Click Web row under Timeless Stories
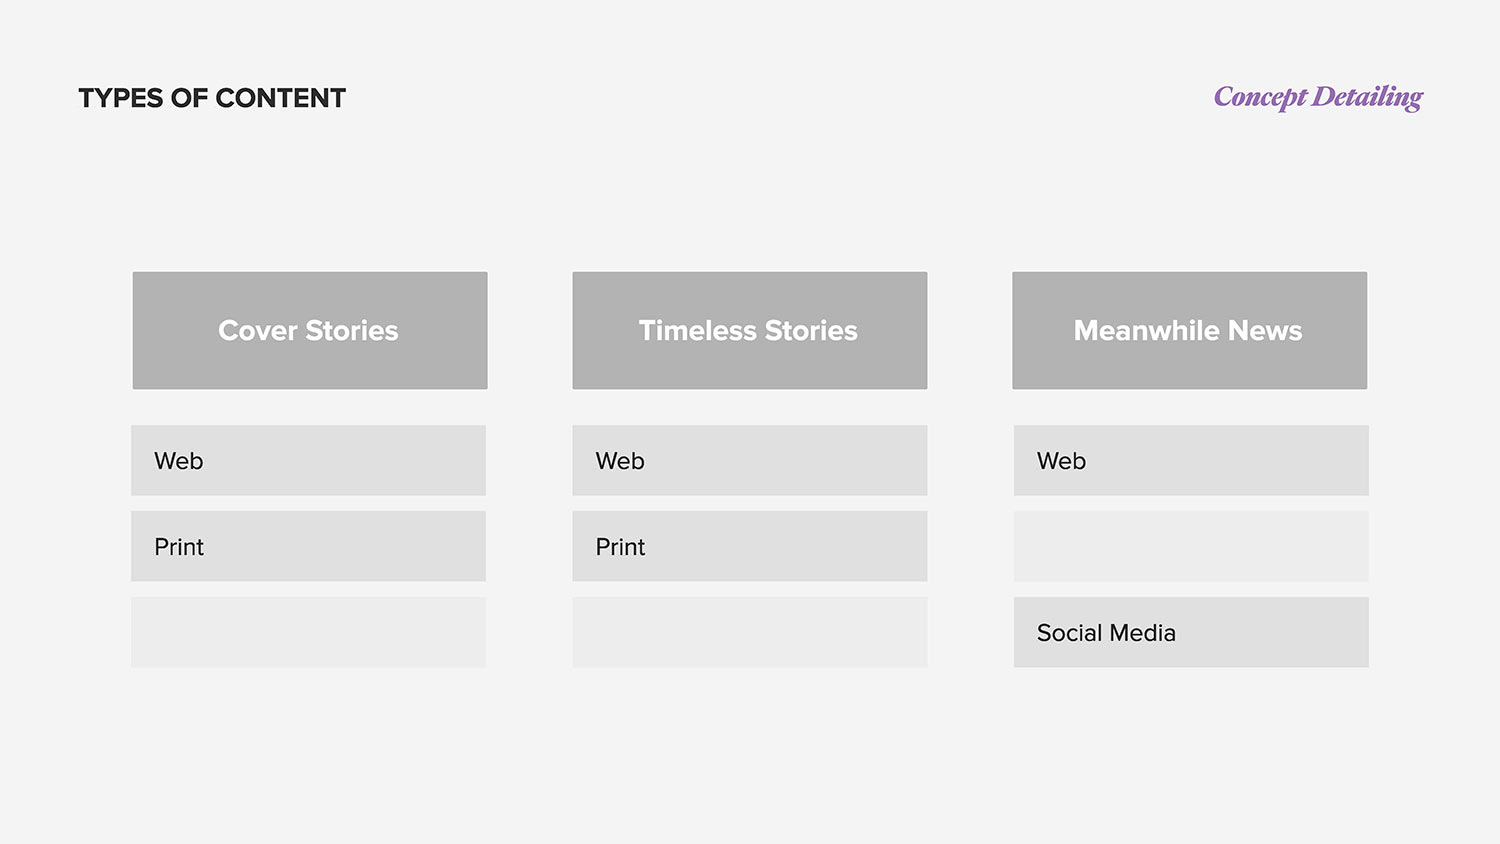 point(750,461)
